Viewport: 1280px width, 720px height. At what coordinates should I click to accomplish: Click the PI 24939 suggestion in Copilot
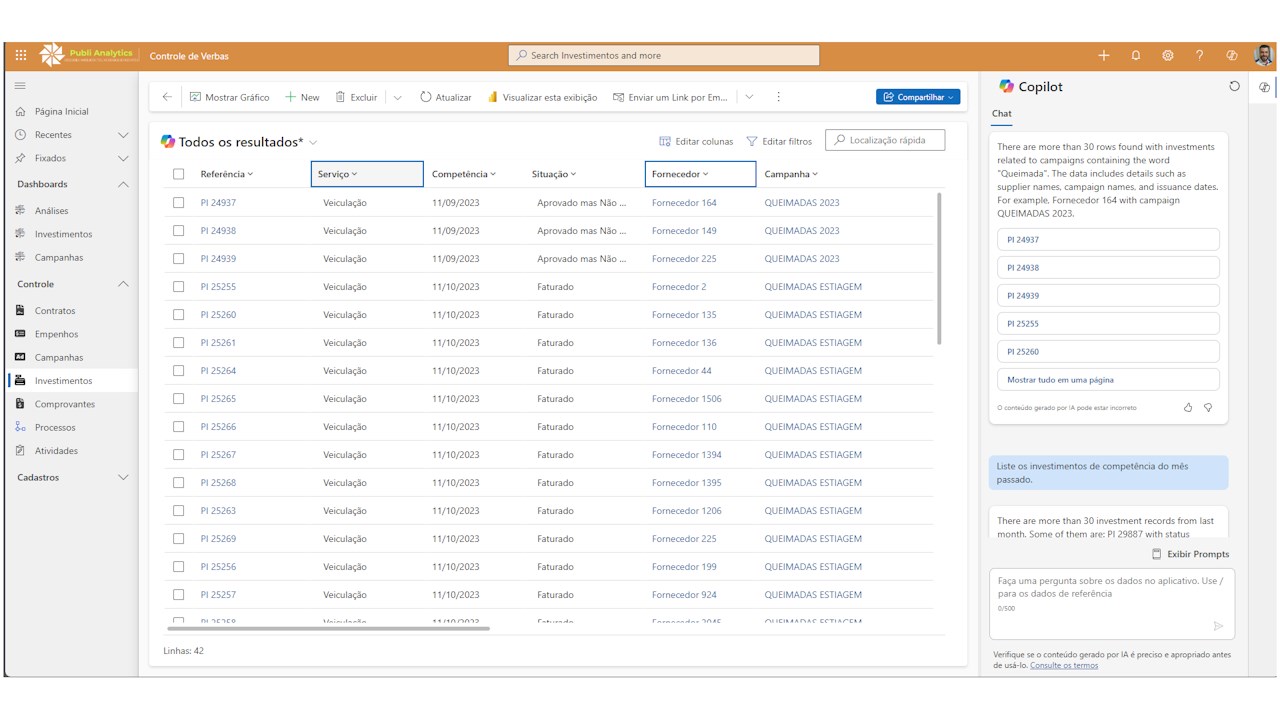tap(1108, 296)
